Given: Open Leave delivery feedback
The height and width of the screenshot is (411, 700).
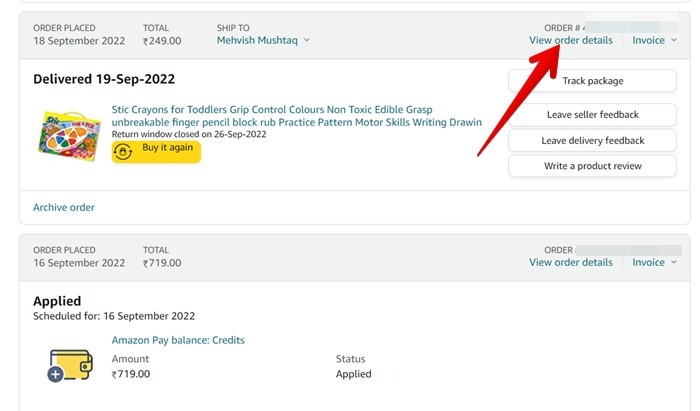Looking at the screenshot, I should tap(592, 141).
